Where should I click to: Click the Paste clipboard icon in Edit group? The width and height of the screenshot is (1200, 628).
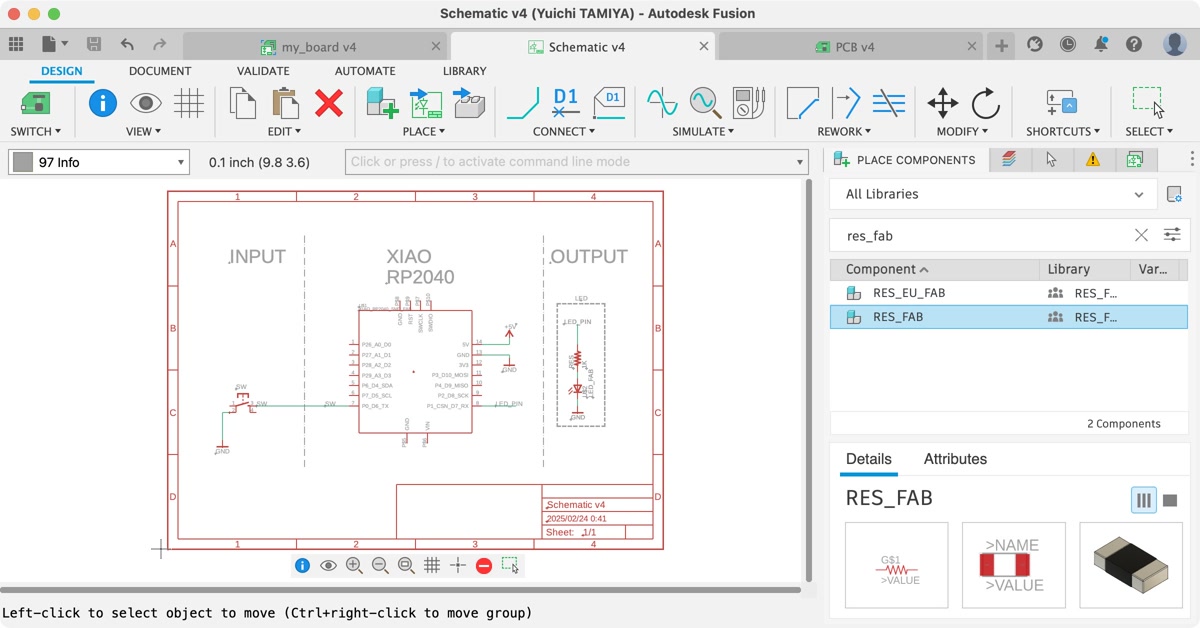pos(285,103)
